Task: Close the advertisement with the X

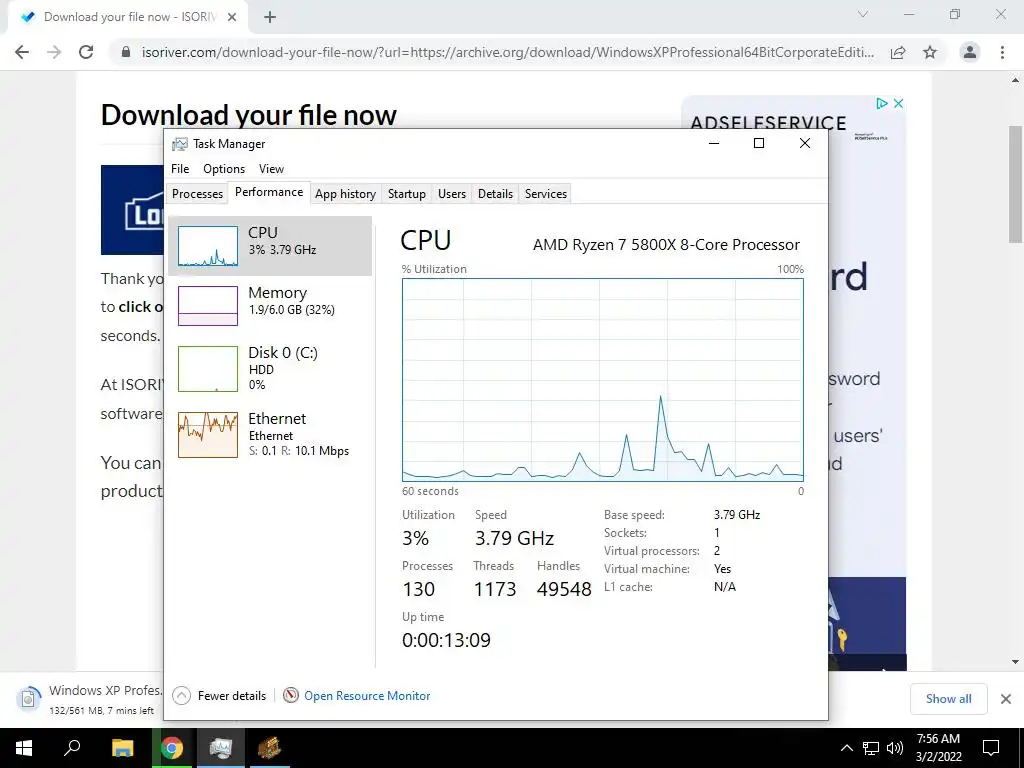Action: coord(899,103)
